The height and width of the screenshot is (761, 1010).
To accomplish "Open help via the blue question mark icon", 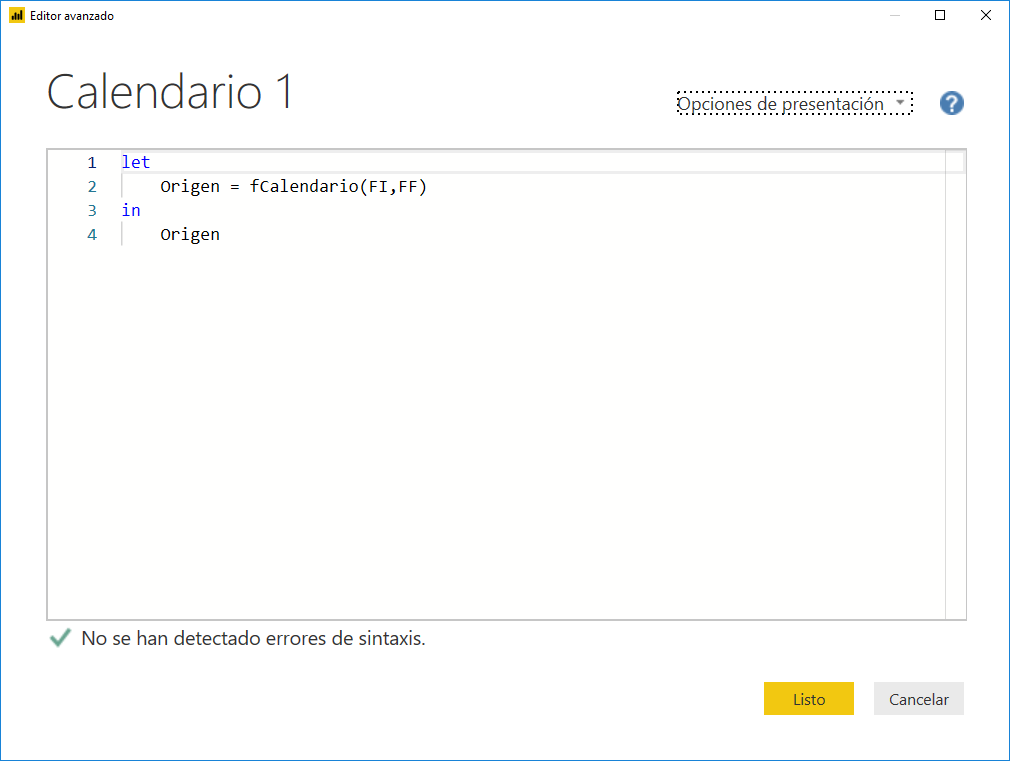I will coord(951,103).
